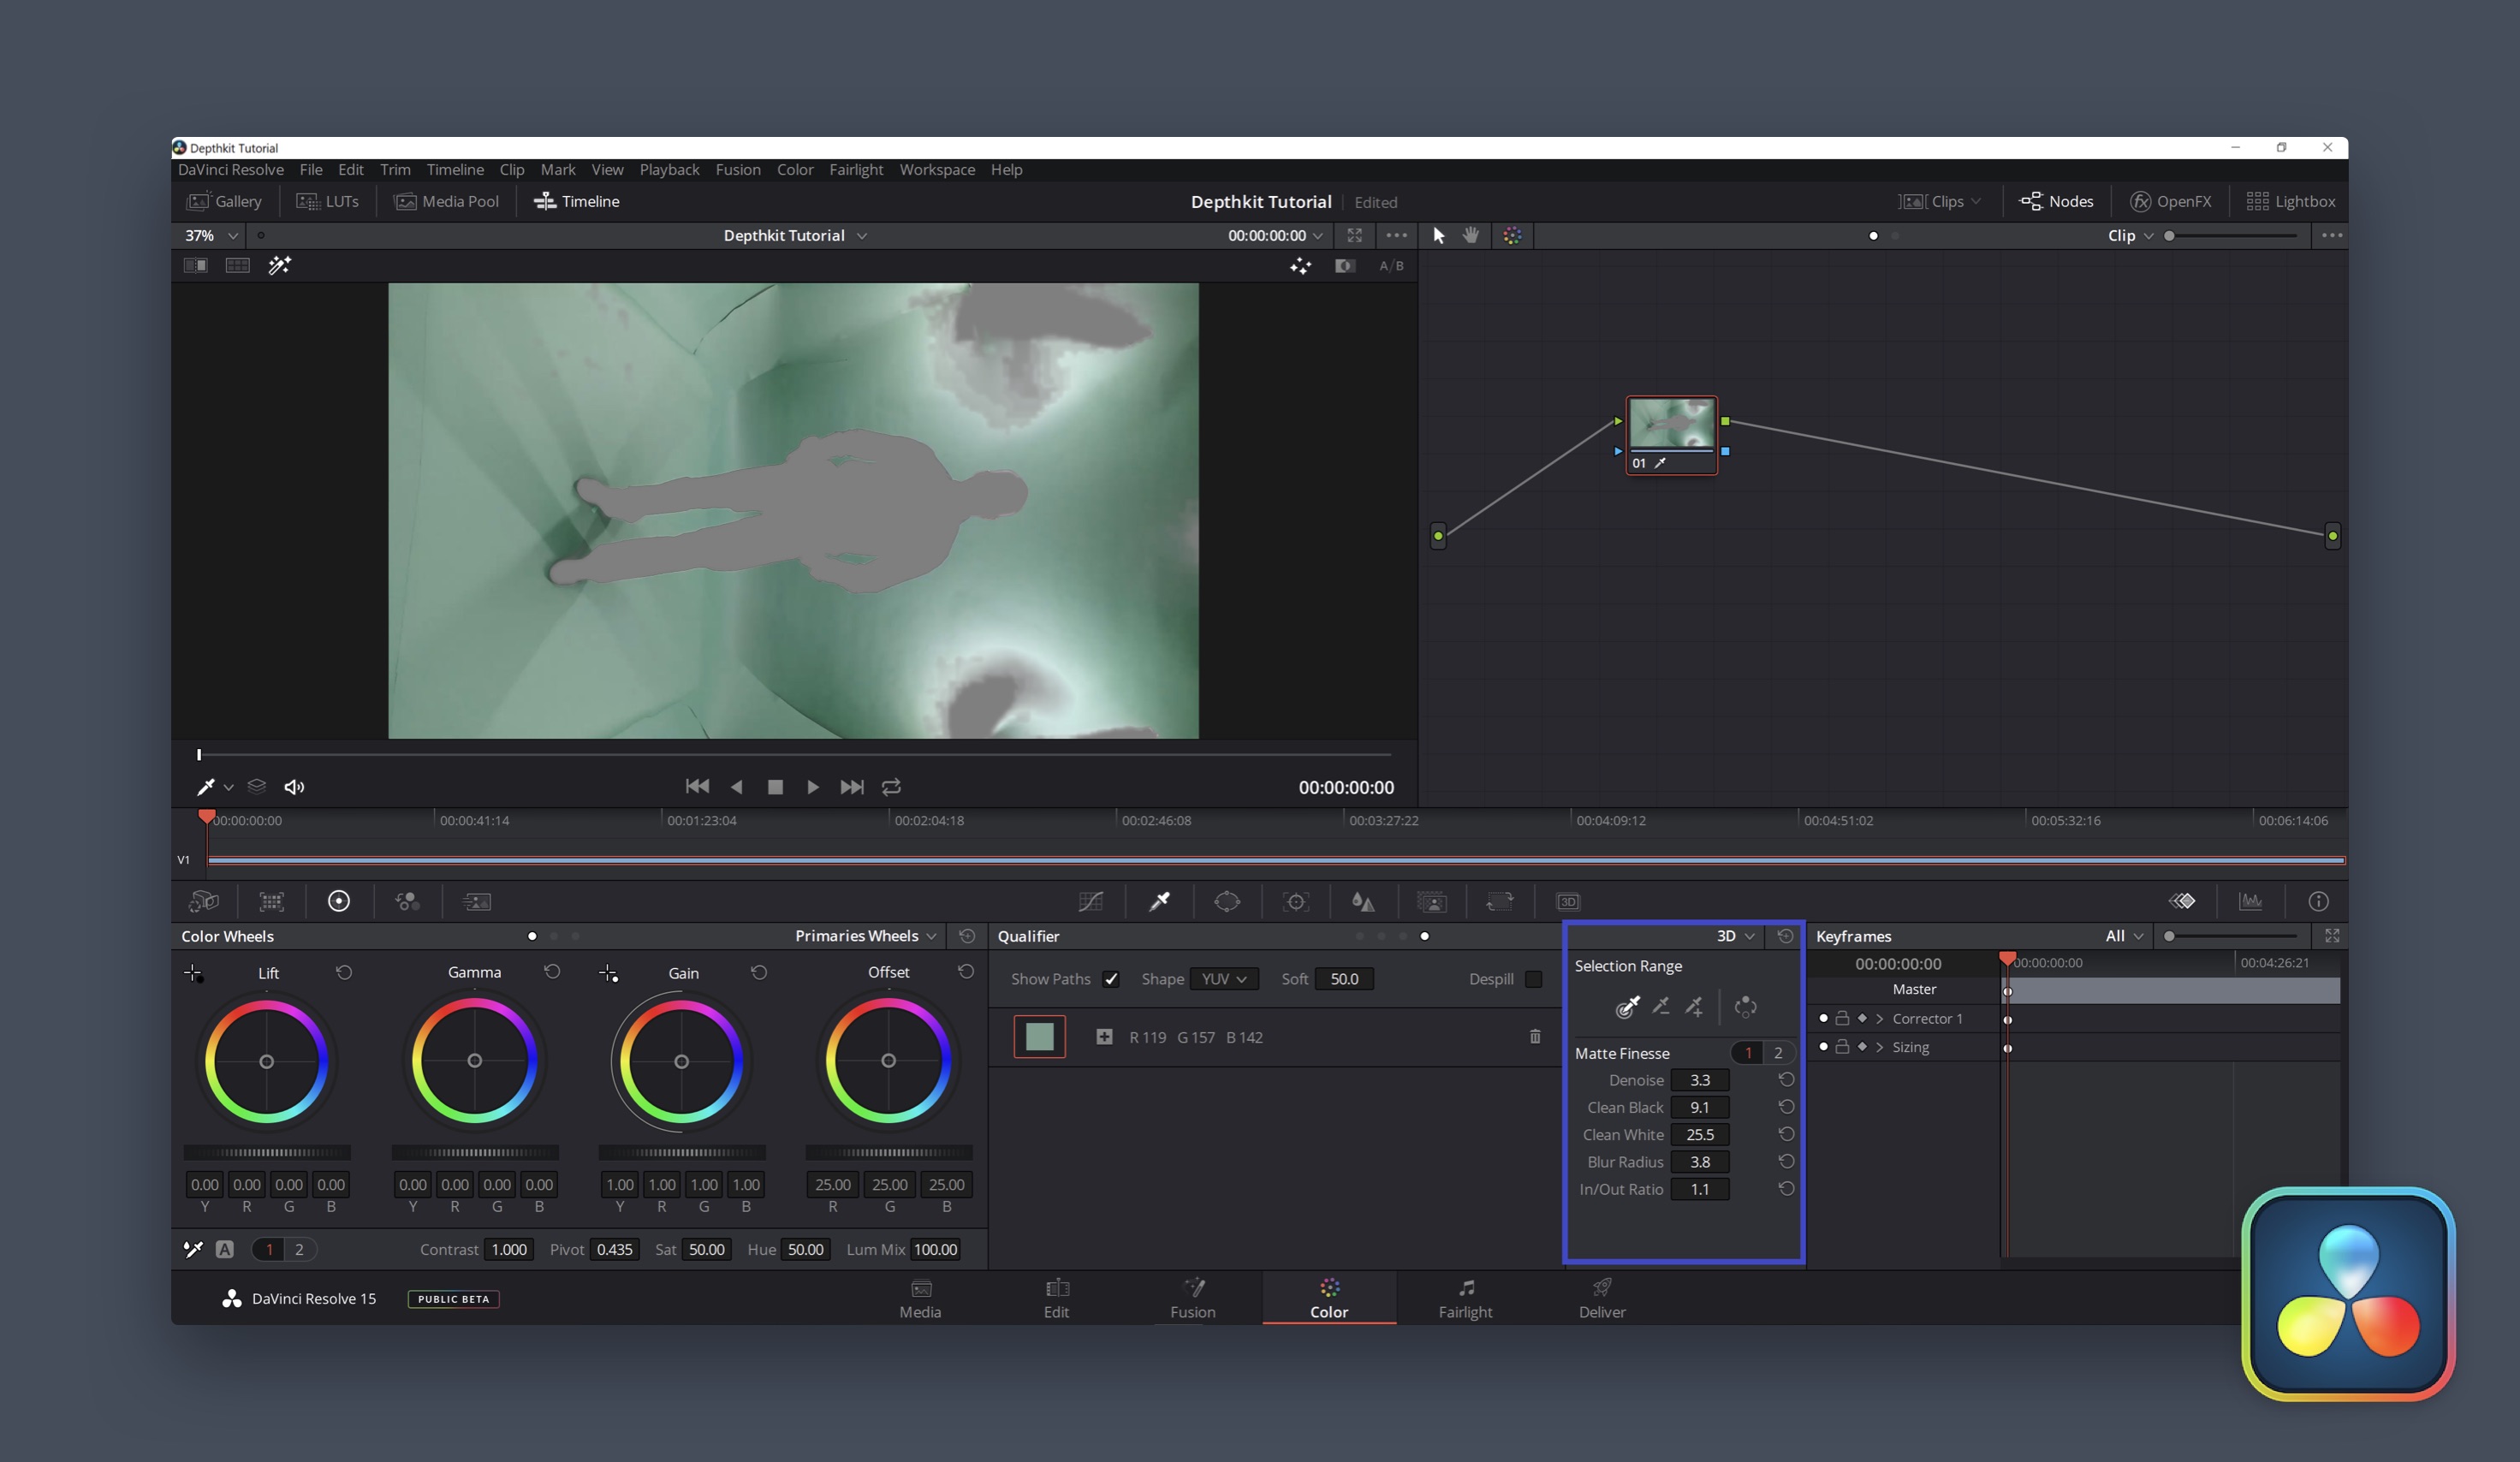Open the Playback menu

point(669,170)
